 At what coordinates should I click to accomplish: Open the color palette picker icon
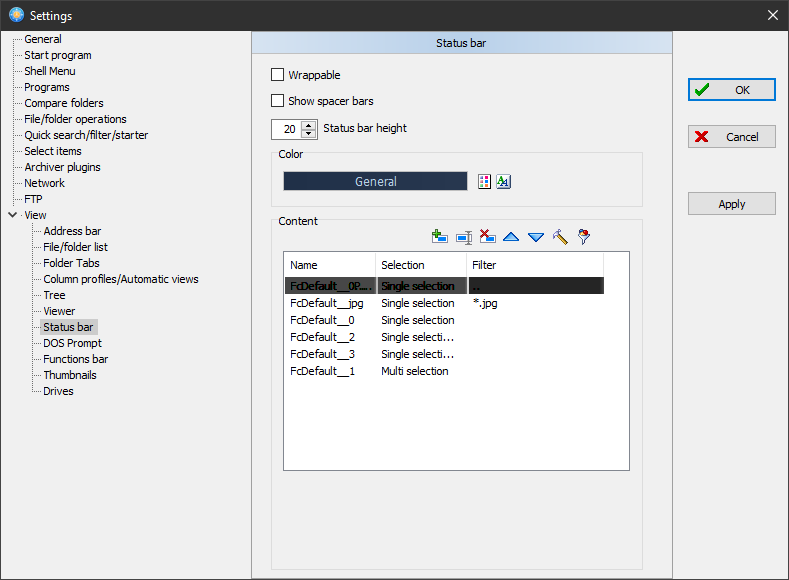pyautogui.click(x=485, y=181)
